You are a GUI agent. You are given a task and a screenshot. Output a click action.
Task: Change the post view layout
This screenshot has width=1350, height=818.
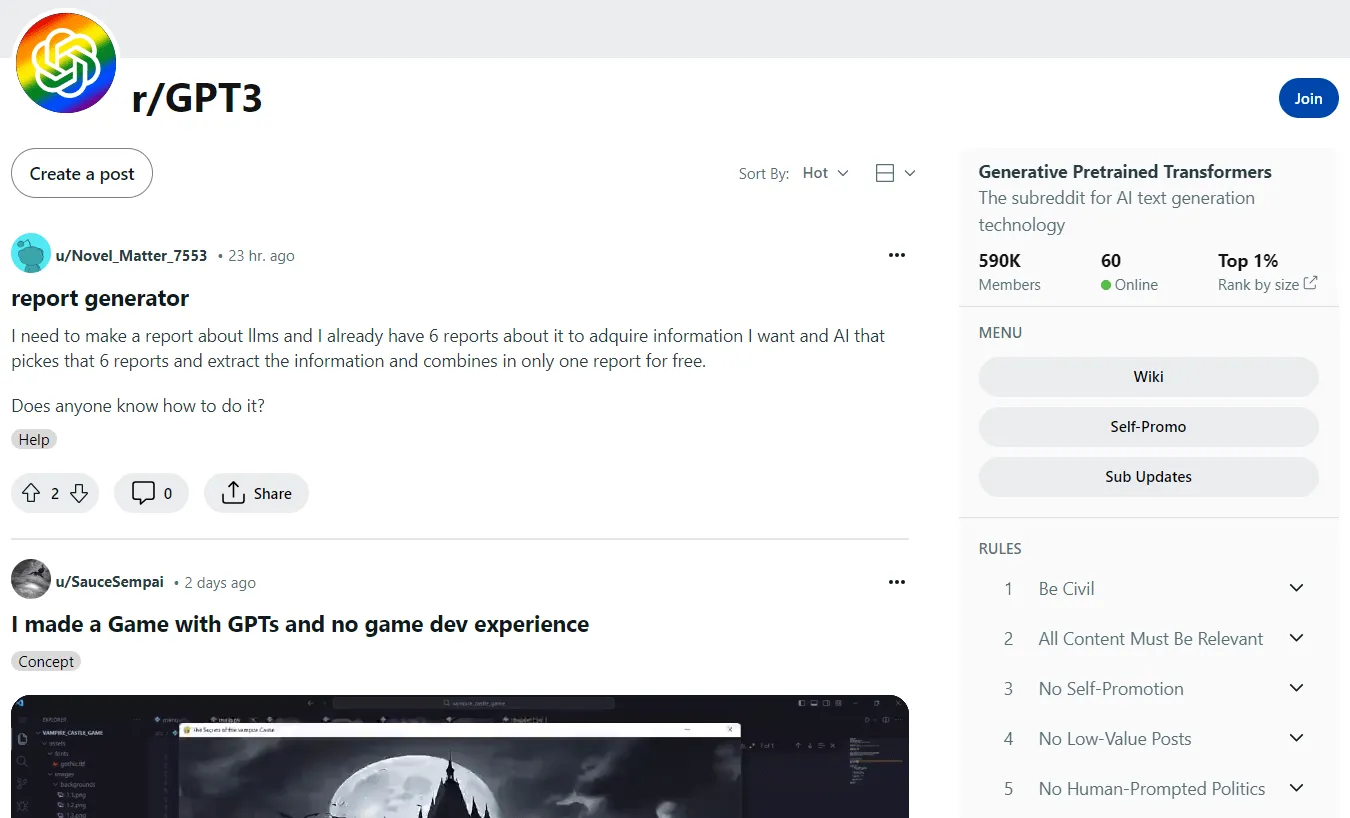[x=895, y=173]
